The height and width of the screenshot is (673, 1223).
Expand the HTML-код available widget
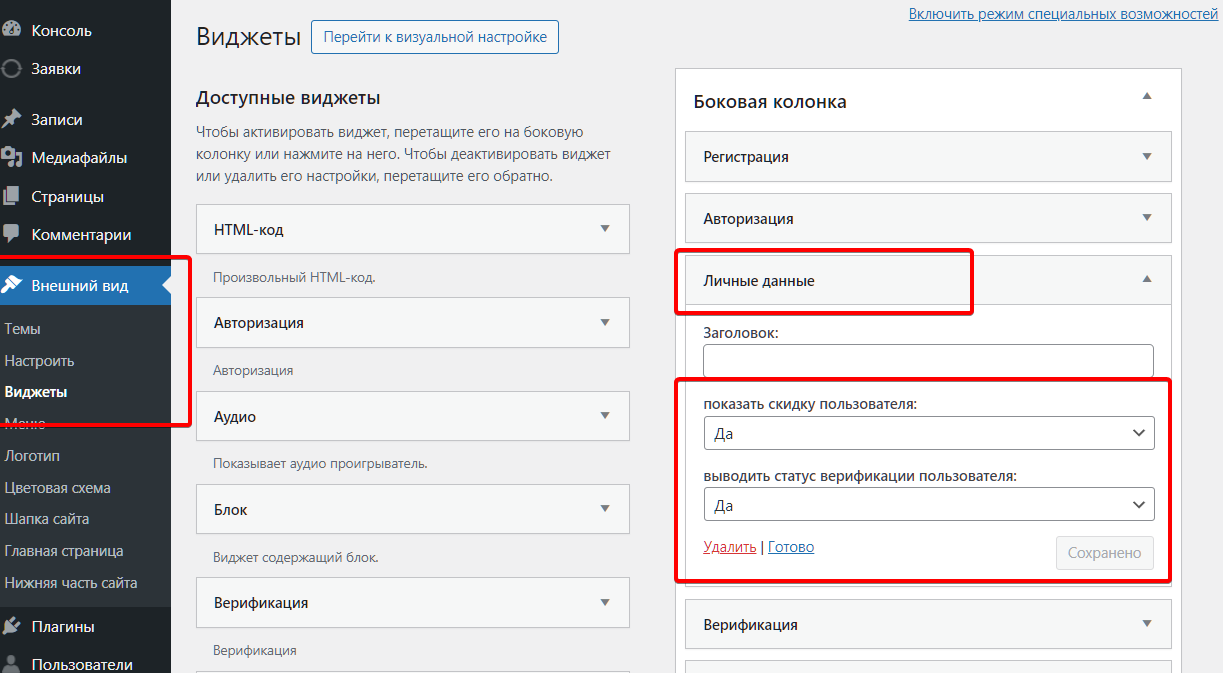point(604,229)
